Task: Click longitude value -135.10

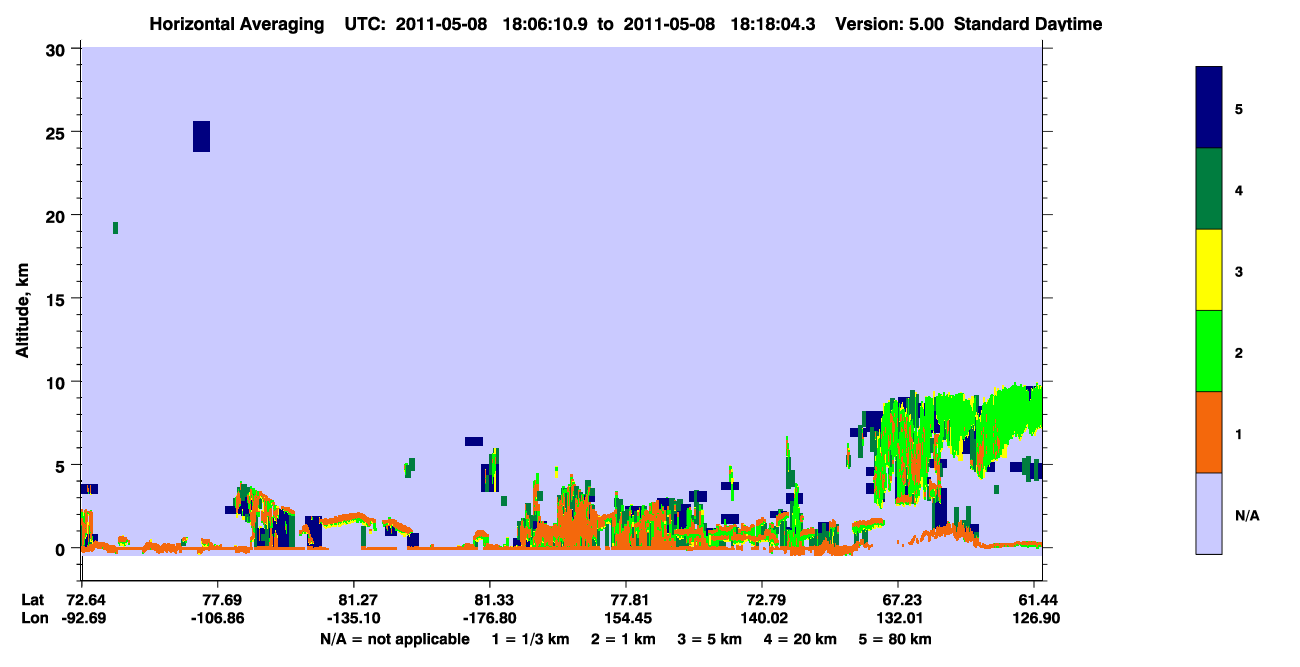Action: [x=354, y=618]
